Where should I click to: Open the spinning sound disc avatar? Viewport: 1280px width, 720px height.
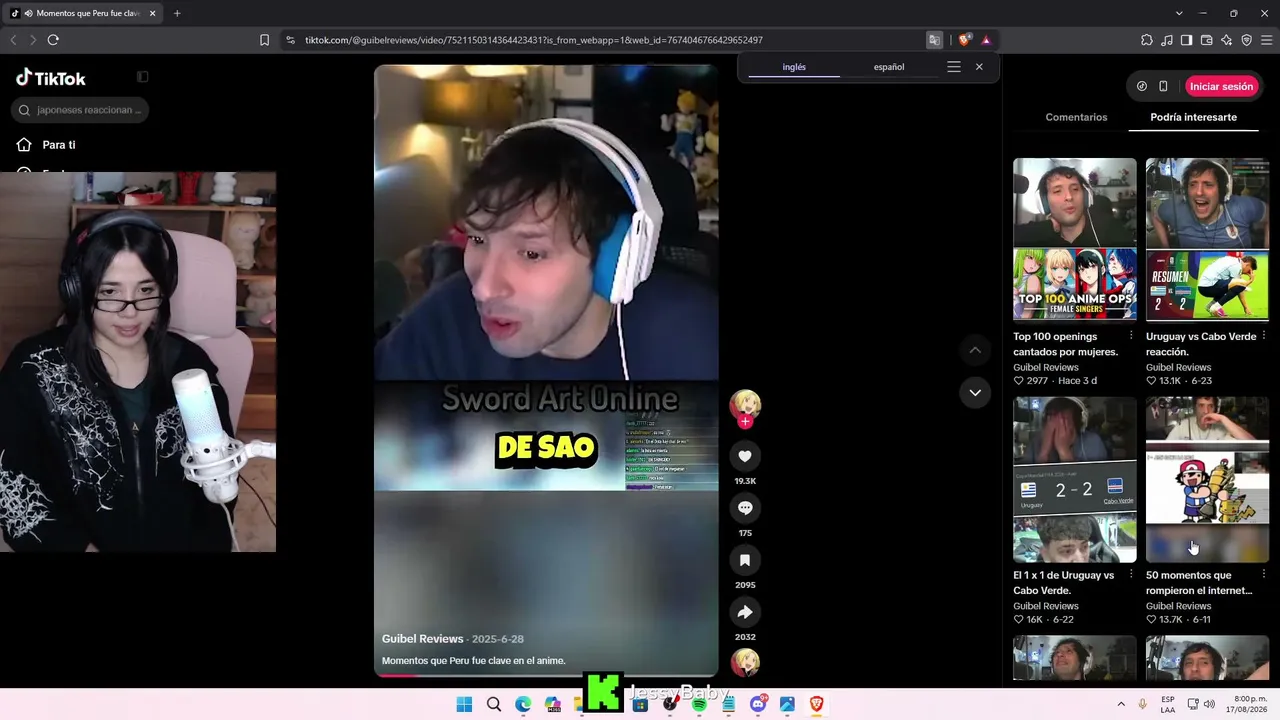pos(745,662)
